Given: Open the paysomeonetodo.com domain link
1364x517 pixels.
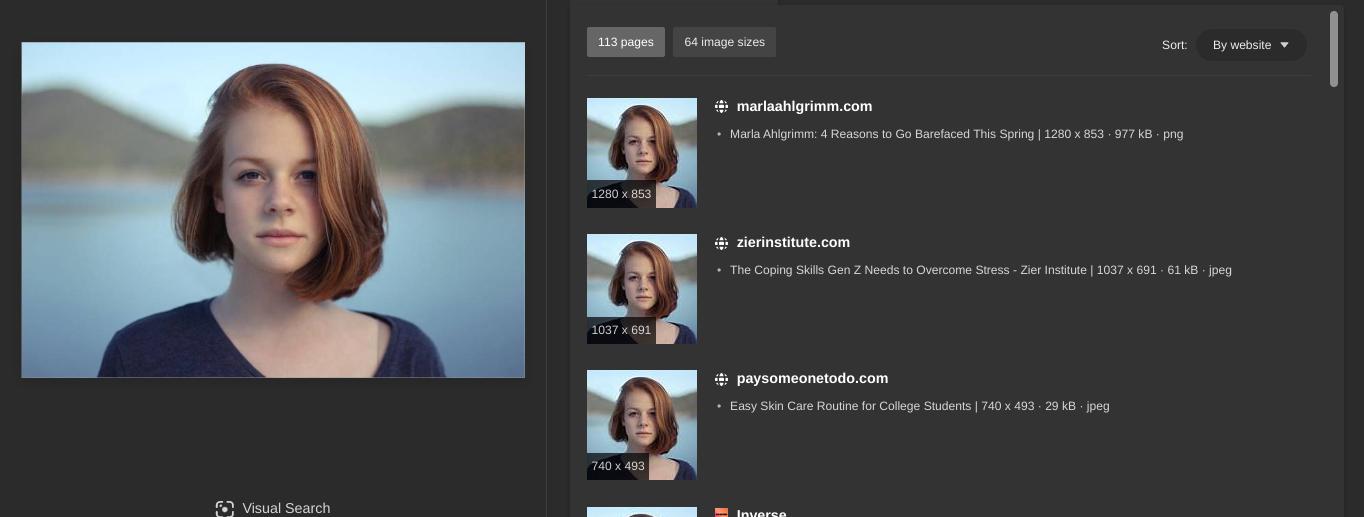Looking at the screenshot, I should 812,378.
